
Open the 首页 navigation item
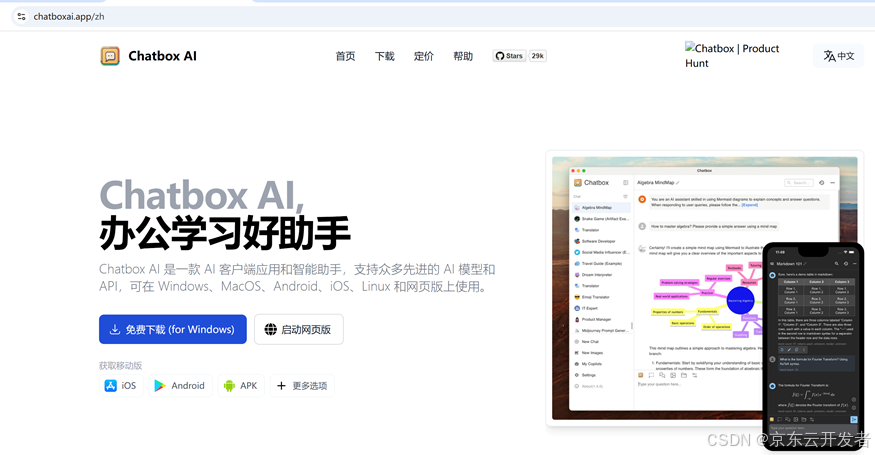pos(345,56)
